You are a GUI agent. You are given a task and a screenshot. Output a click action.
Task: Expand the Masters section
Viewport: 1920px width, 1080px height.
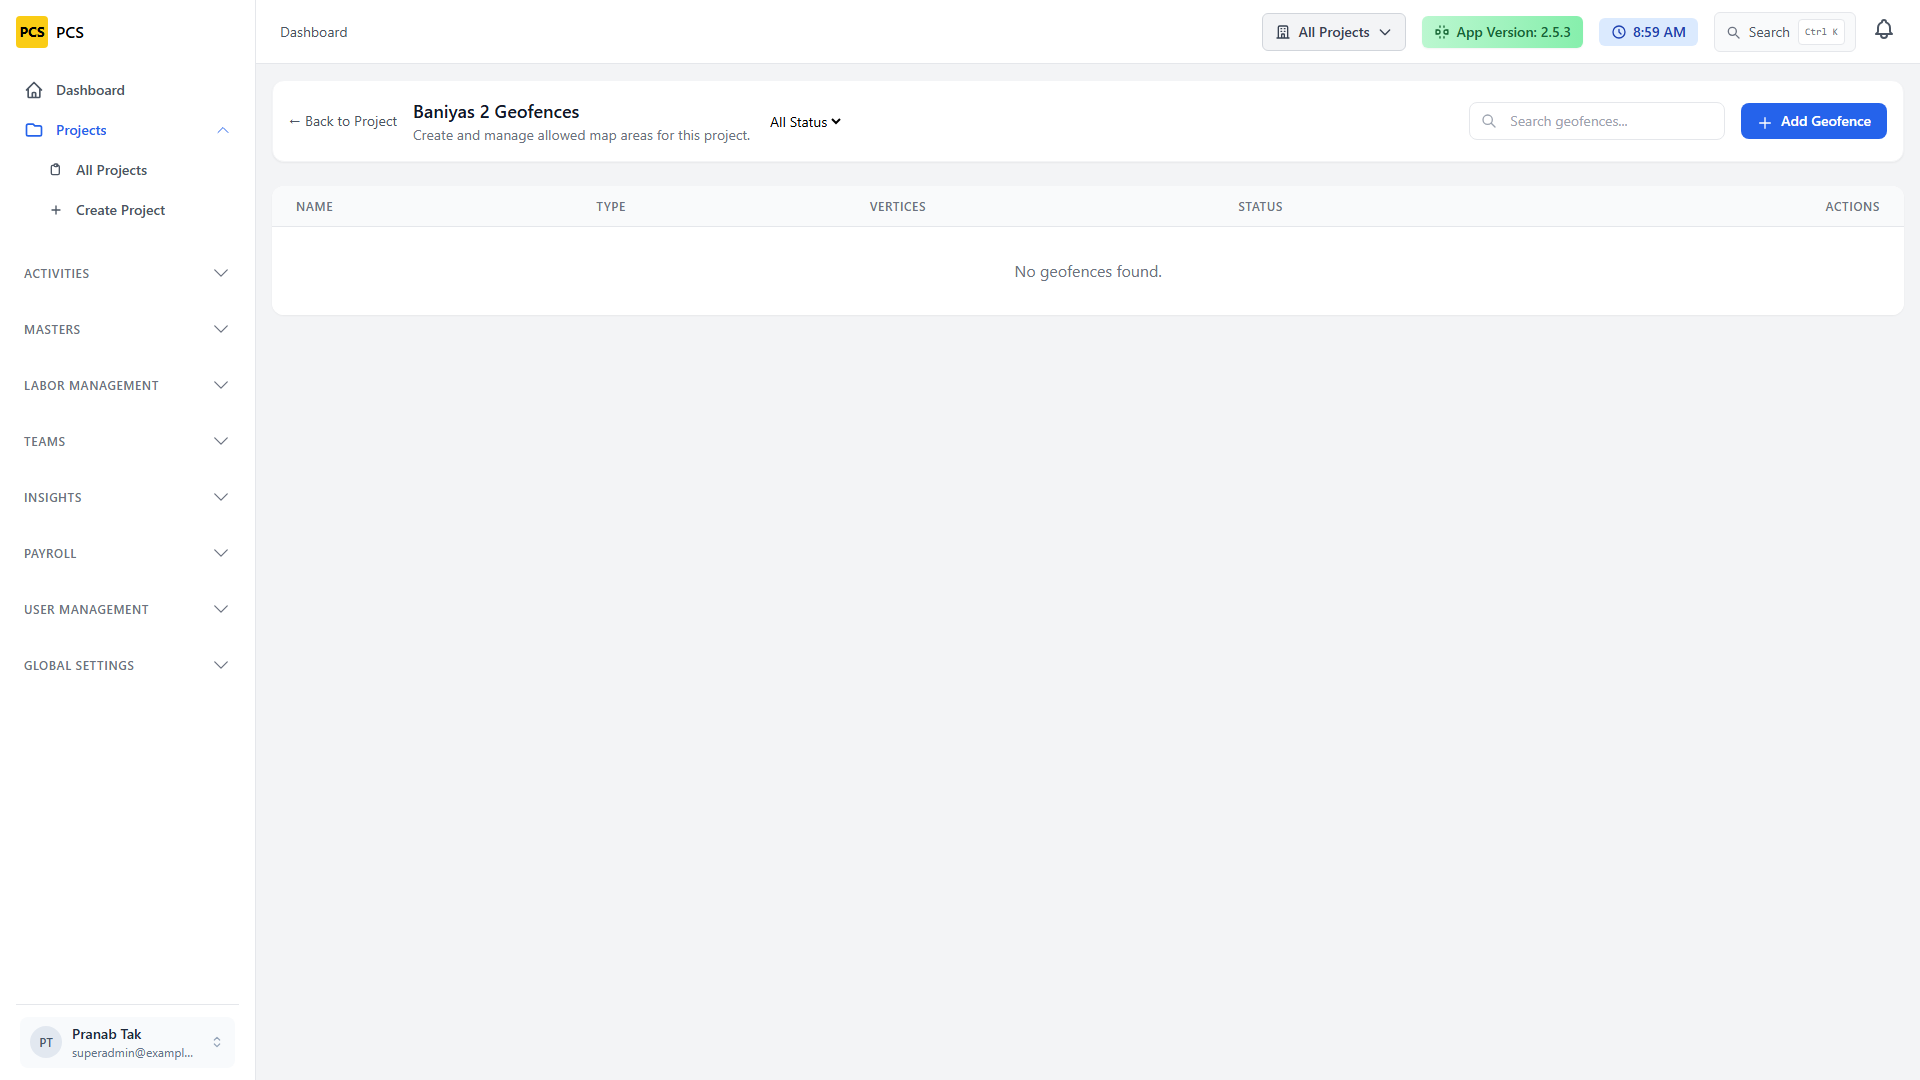pos(126,329)
